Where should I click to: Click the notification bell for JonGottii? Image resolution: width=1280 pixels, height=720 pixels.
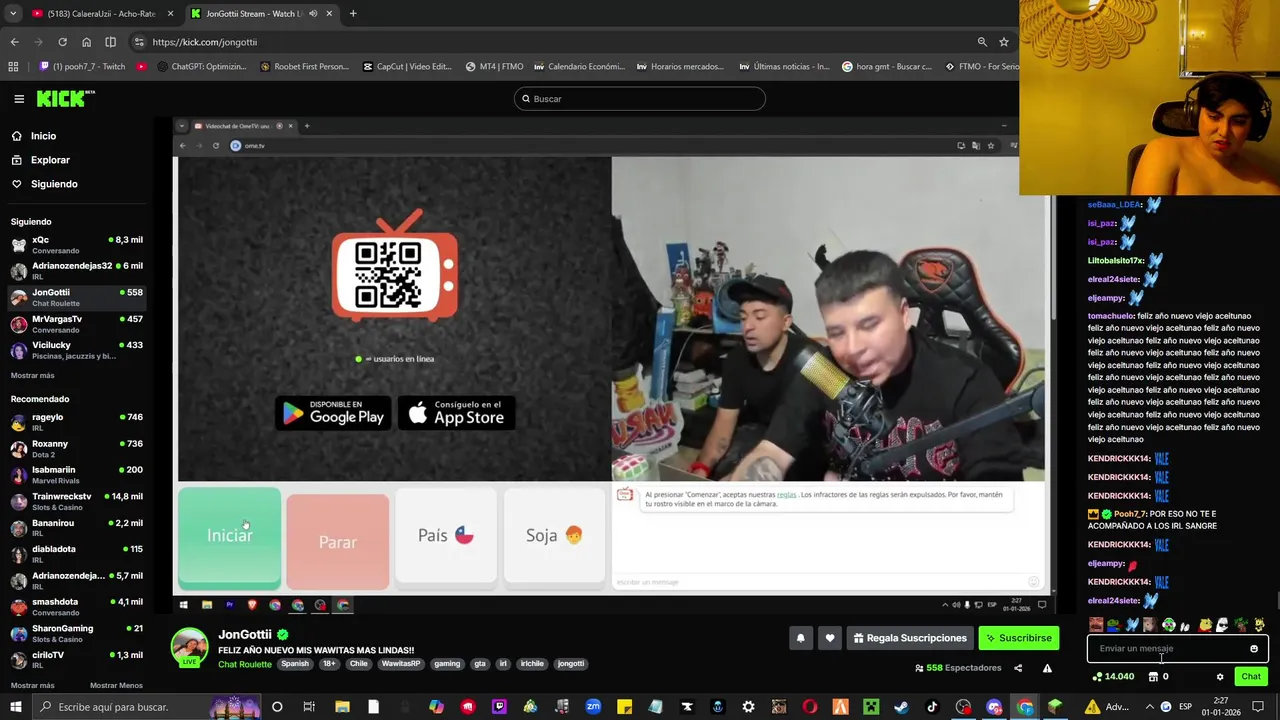(800, 638)
